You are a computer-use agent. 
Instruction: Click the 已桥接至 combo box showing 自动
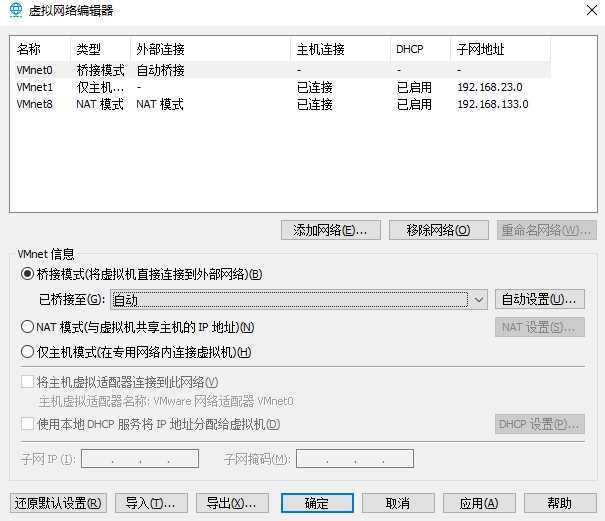299,299
